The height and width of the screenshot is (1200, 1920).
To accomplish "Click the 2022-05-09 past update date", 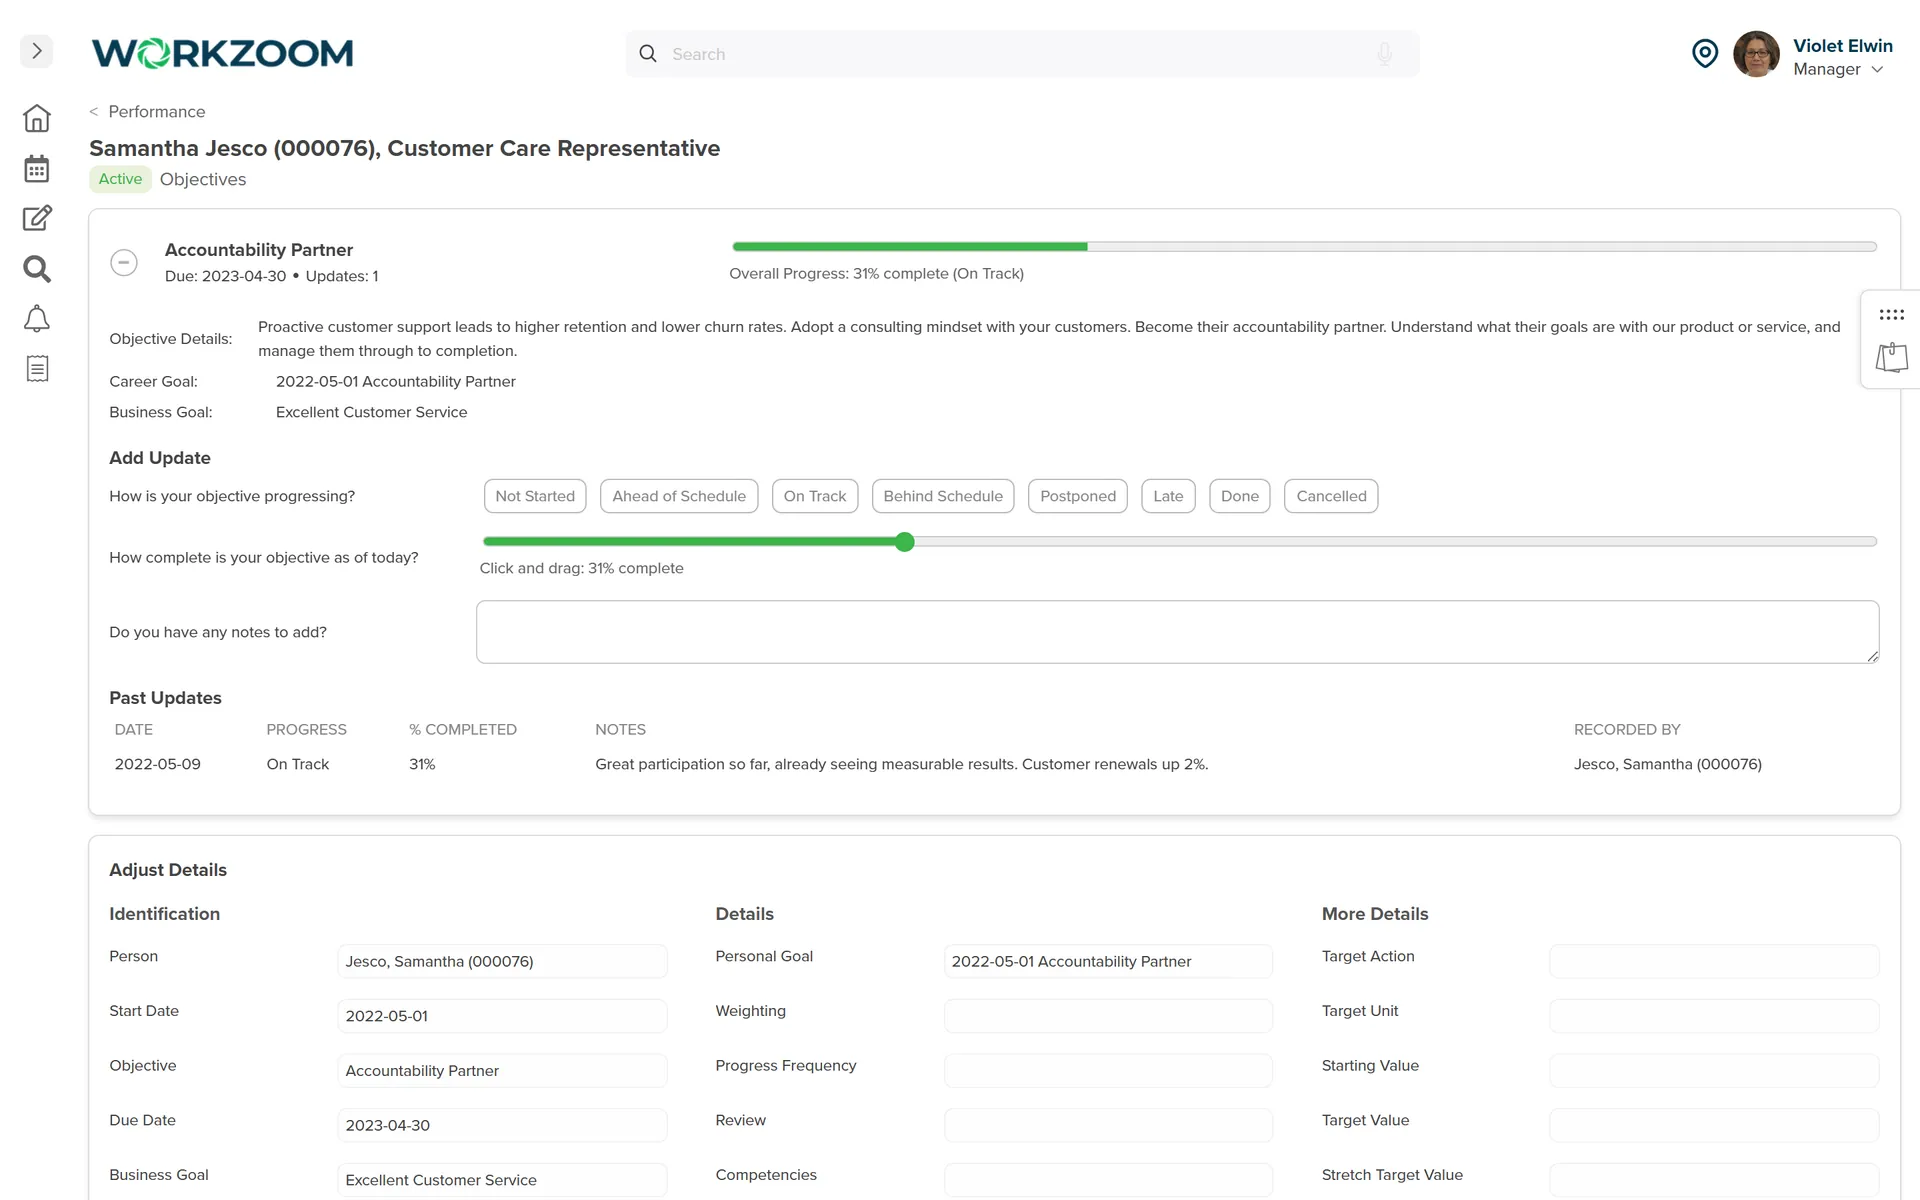I will (158, 764).
